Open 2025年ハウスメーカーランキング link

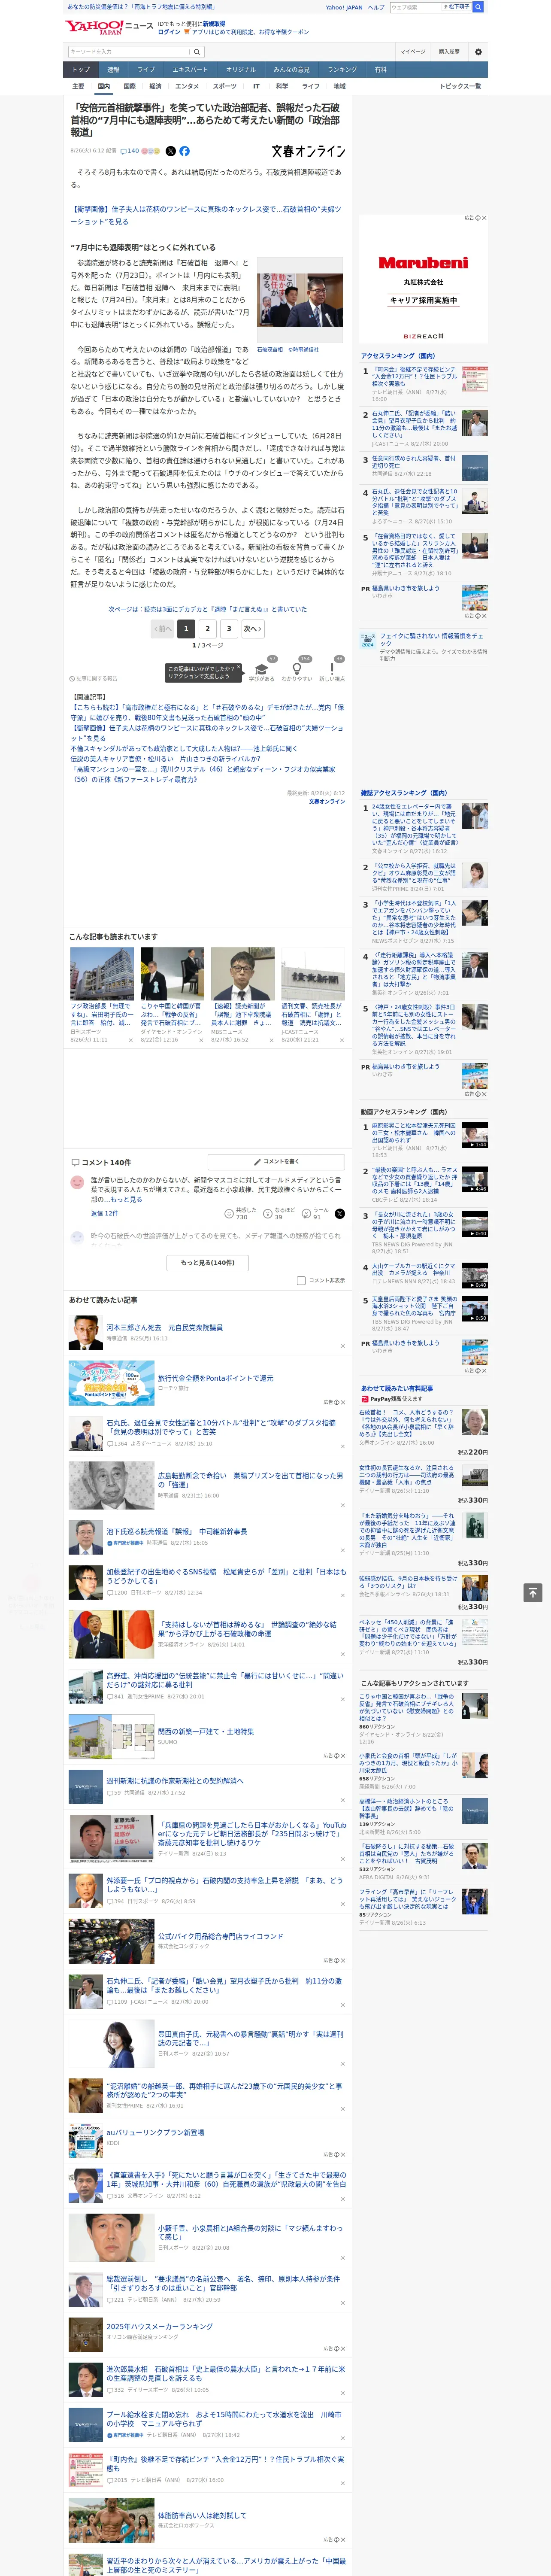click(x=160, y=2326)
